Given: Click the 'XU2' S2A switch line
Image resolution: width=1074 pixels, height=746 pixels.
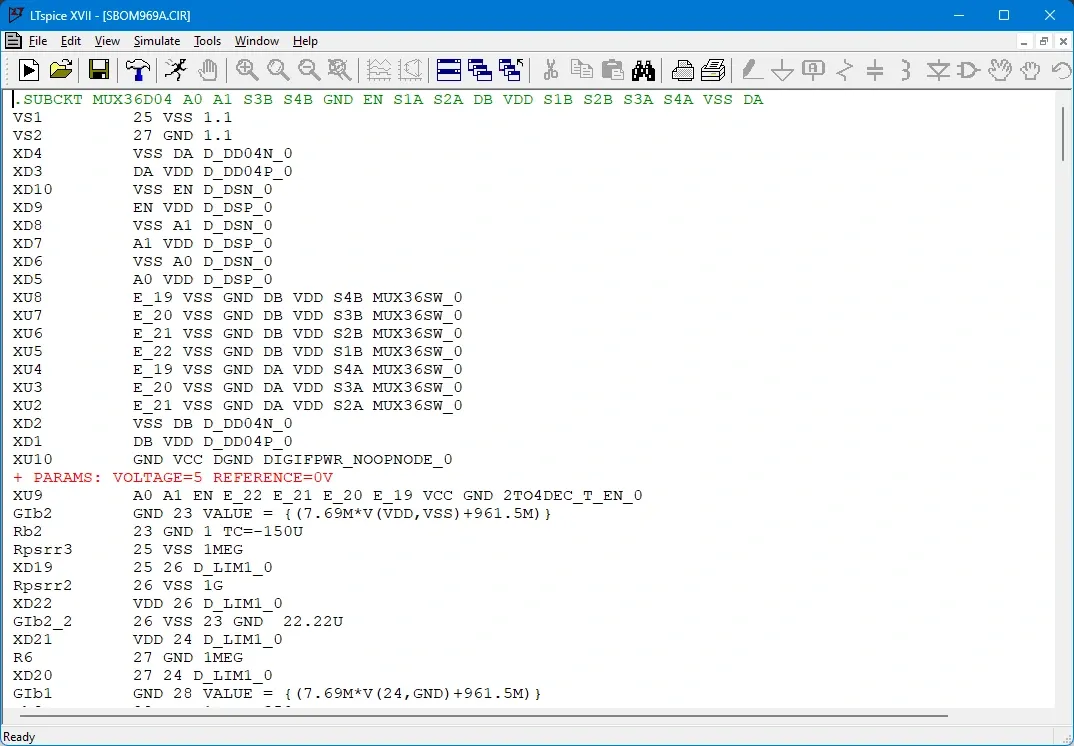Looking at the screenshot, I should [238, 406].
